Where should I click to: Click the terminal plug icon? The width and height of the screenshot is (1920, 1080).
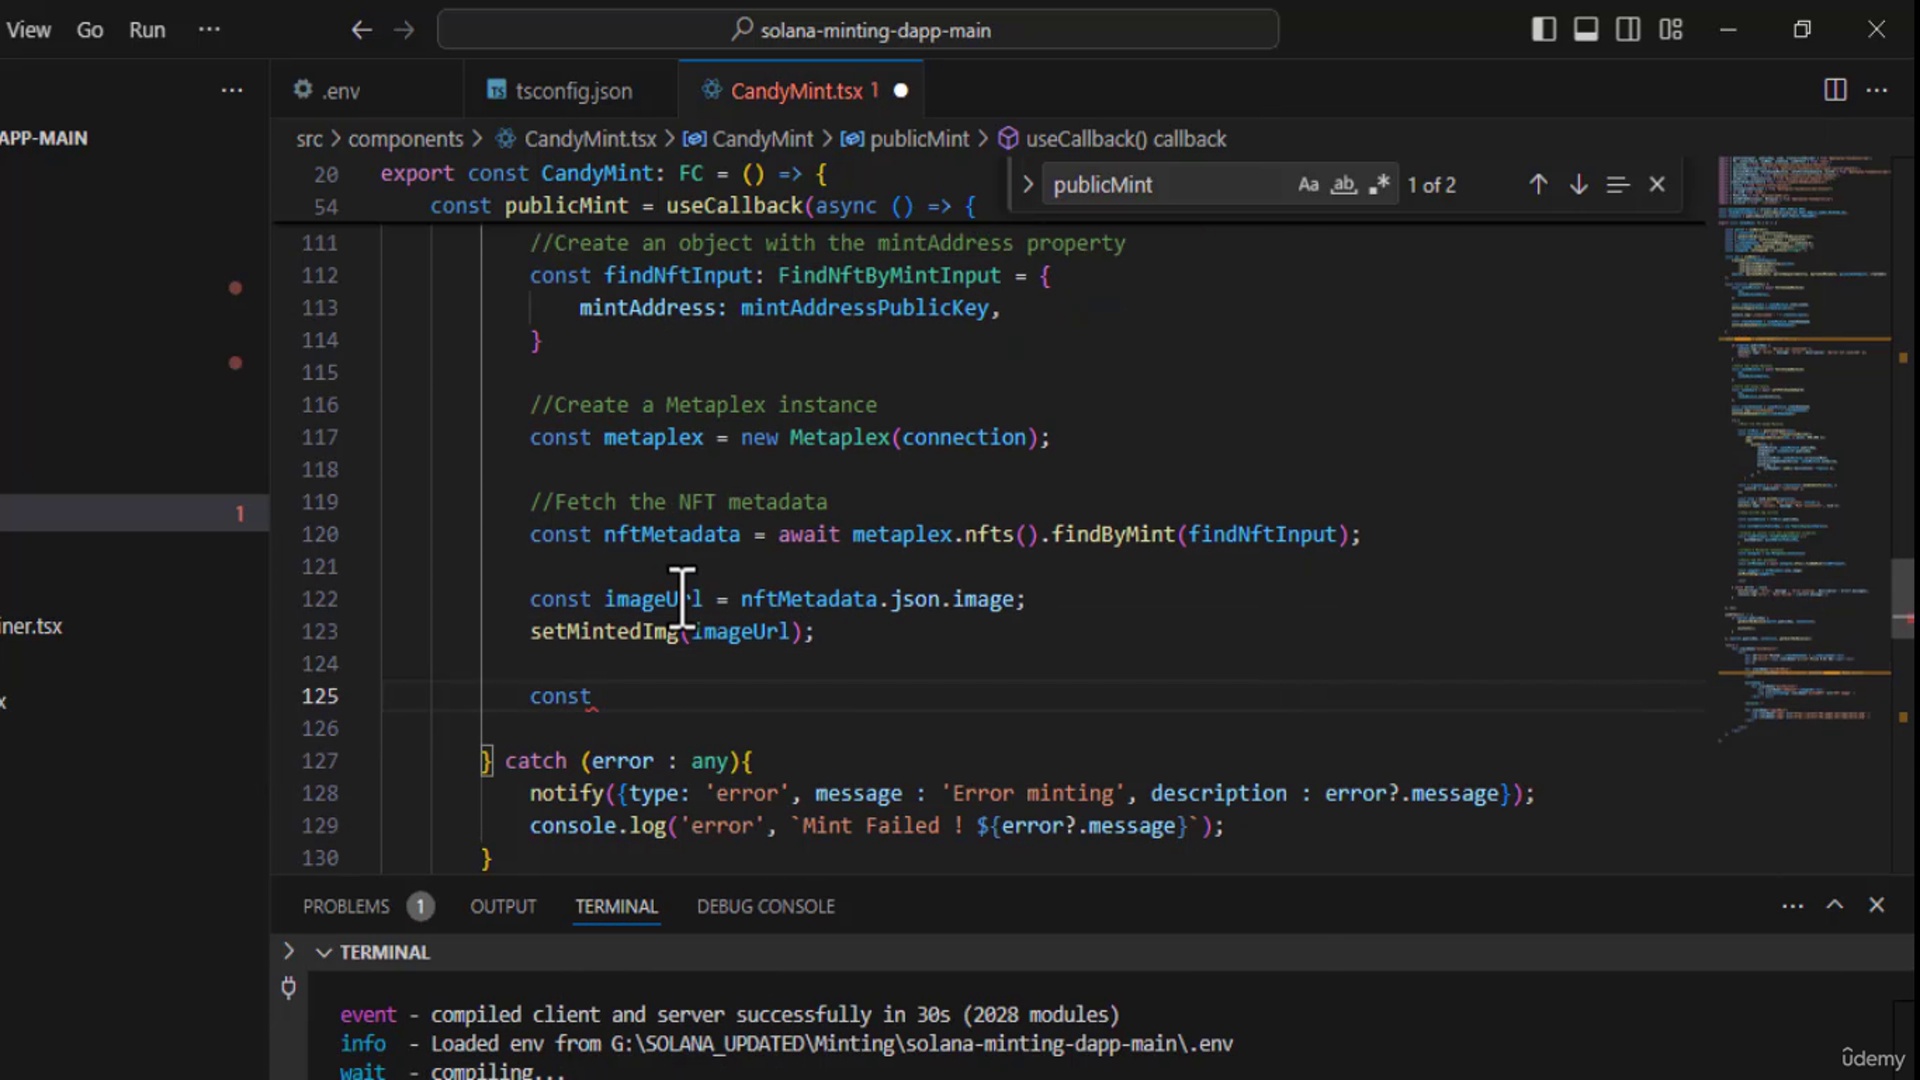click(289, 988)
